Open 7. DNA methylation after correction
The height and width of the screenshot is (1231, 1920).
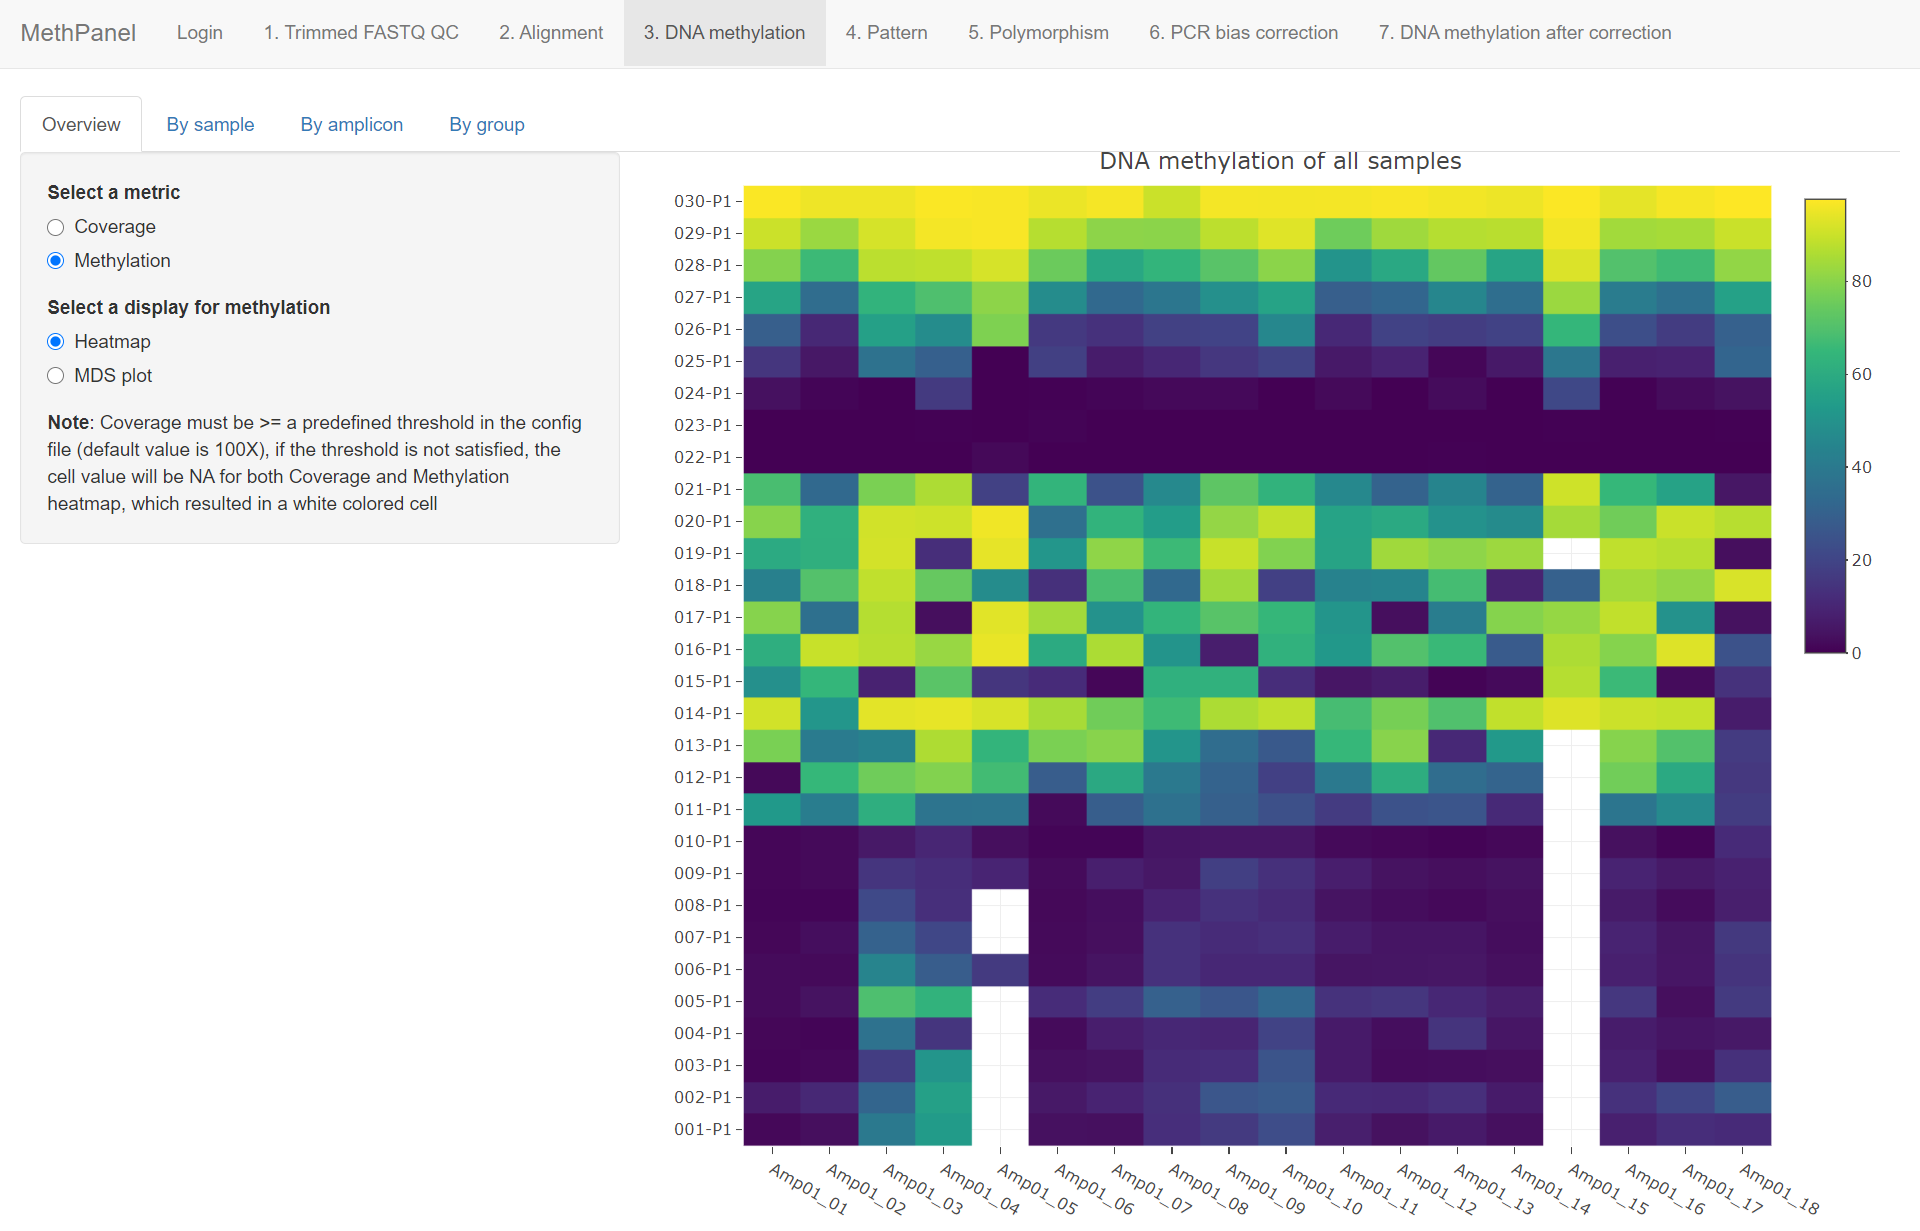(x=1524, y=33)
